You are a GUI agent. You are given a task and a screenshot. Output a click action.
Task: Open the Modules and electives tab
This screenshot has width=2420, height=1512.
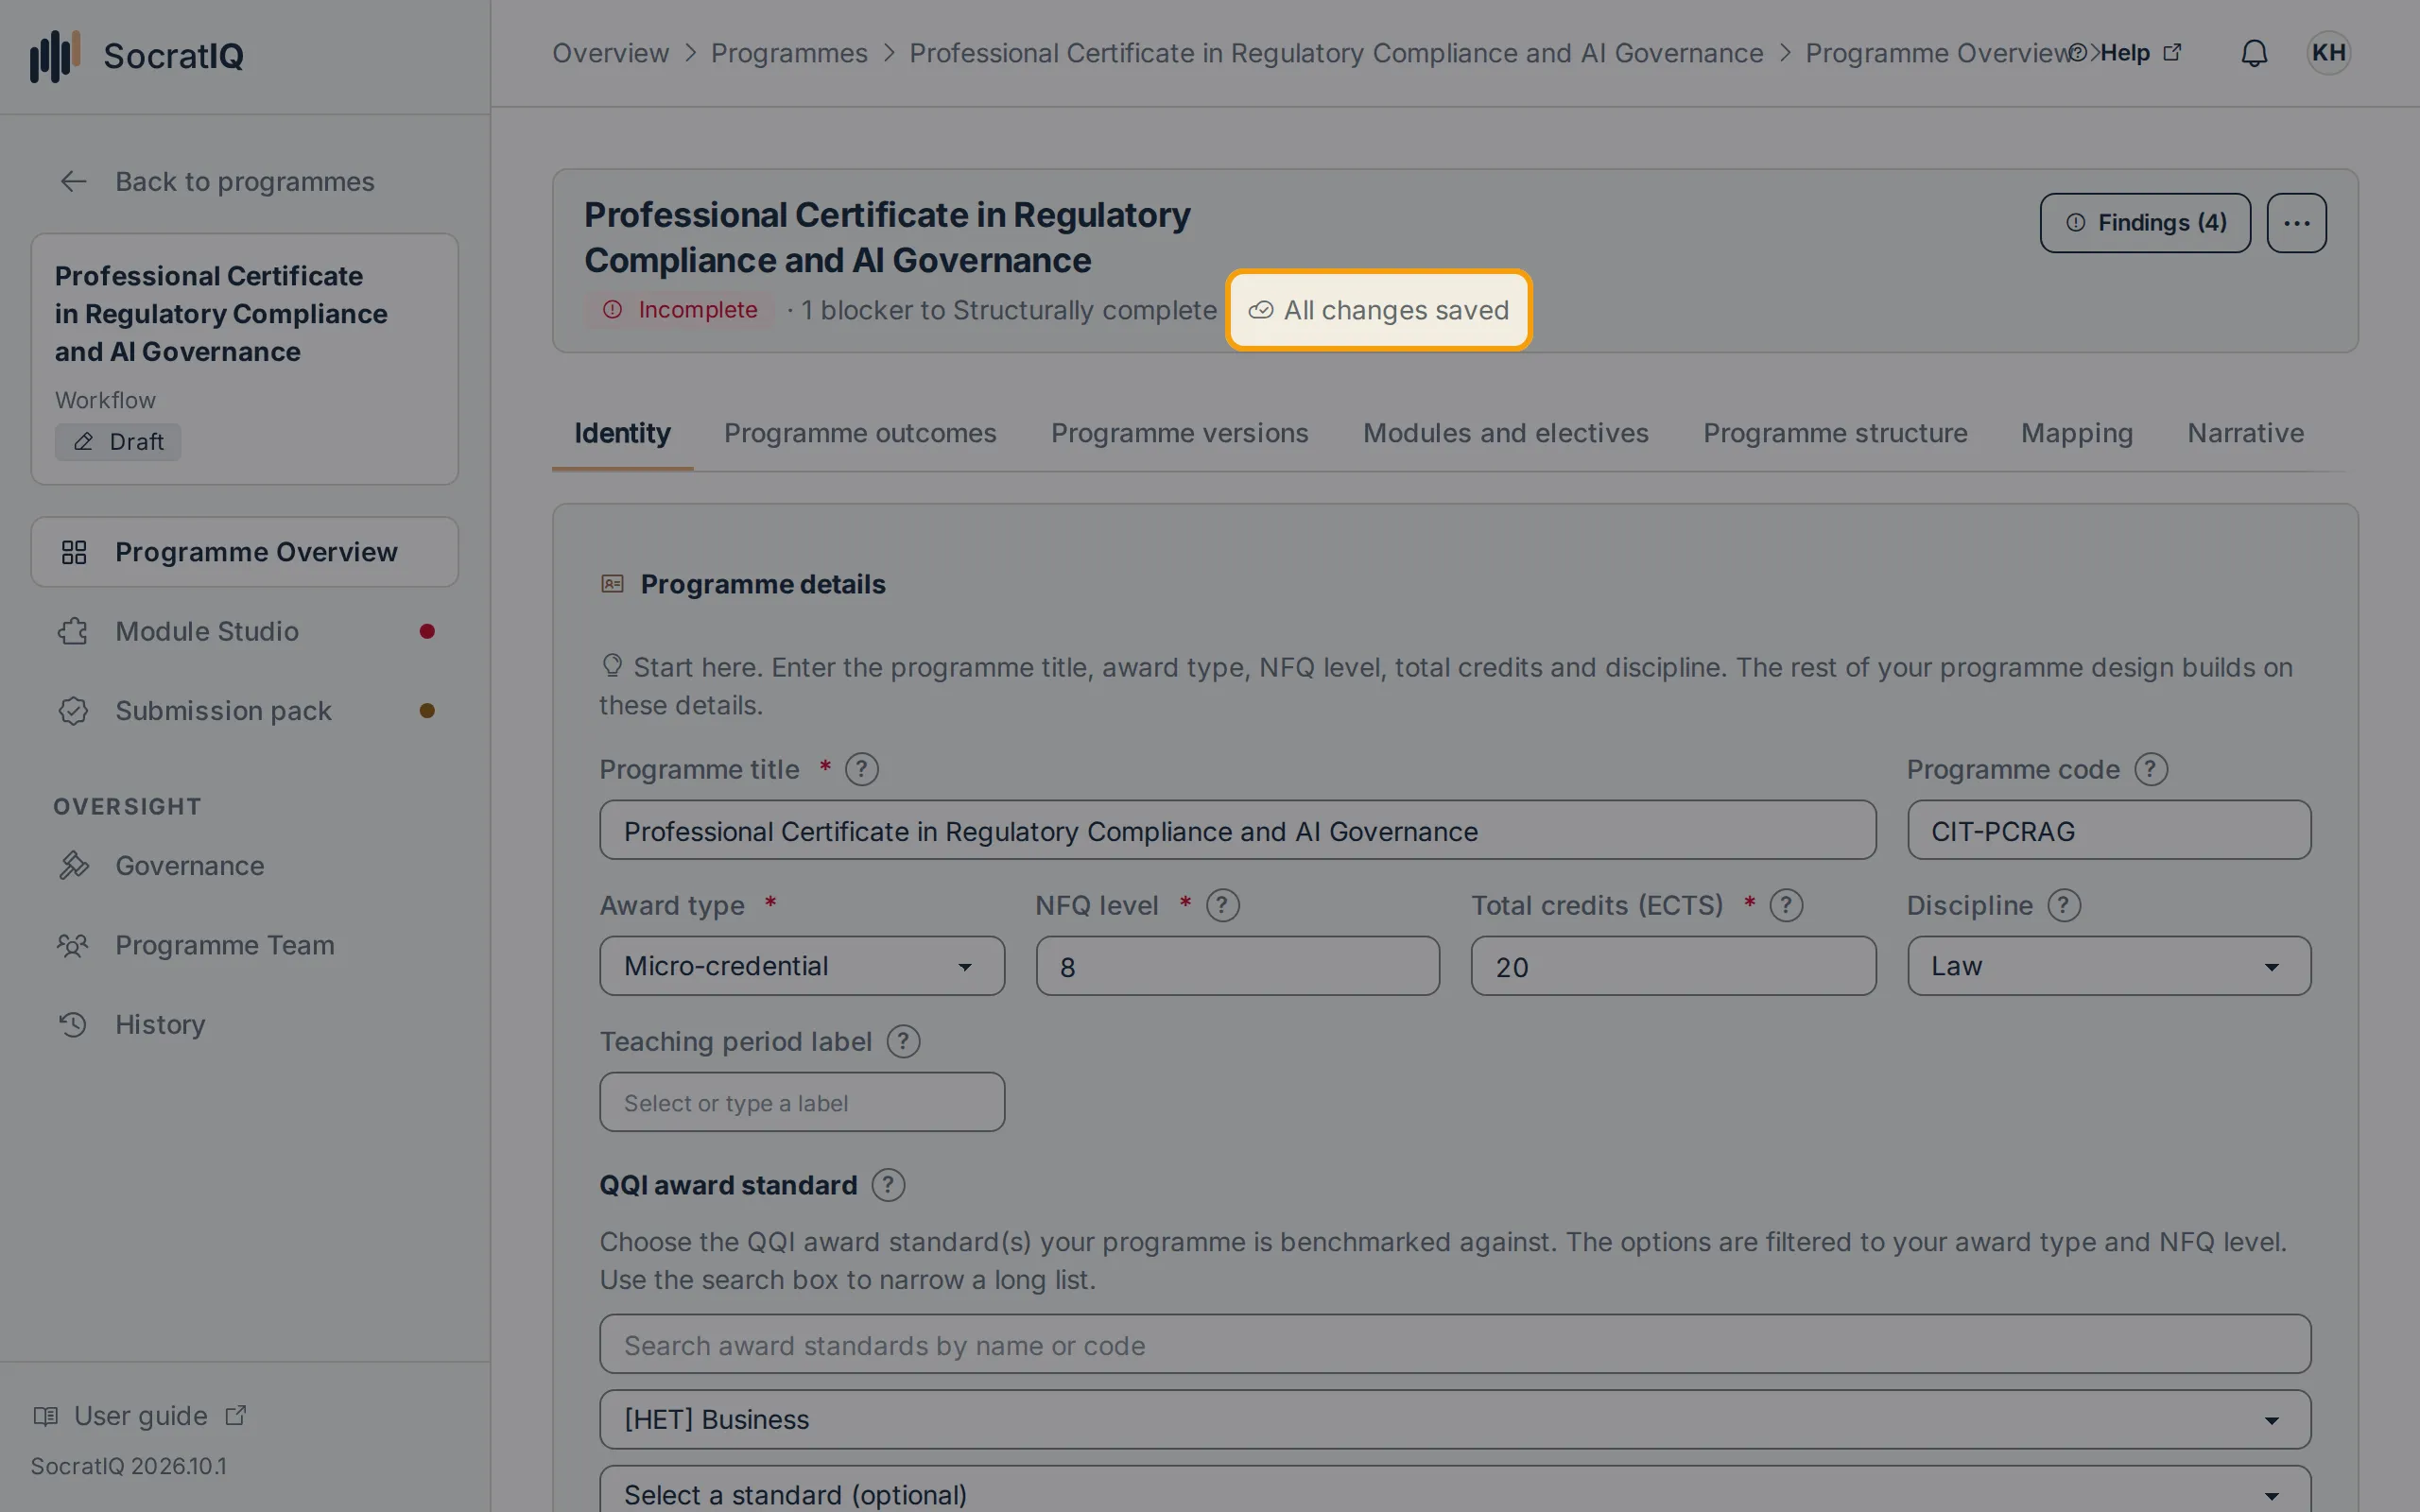[1505, 433]
